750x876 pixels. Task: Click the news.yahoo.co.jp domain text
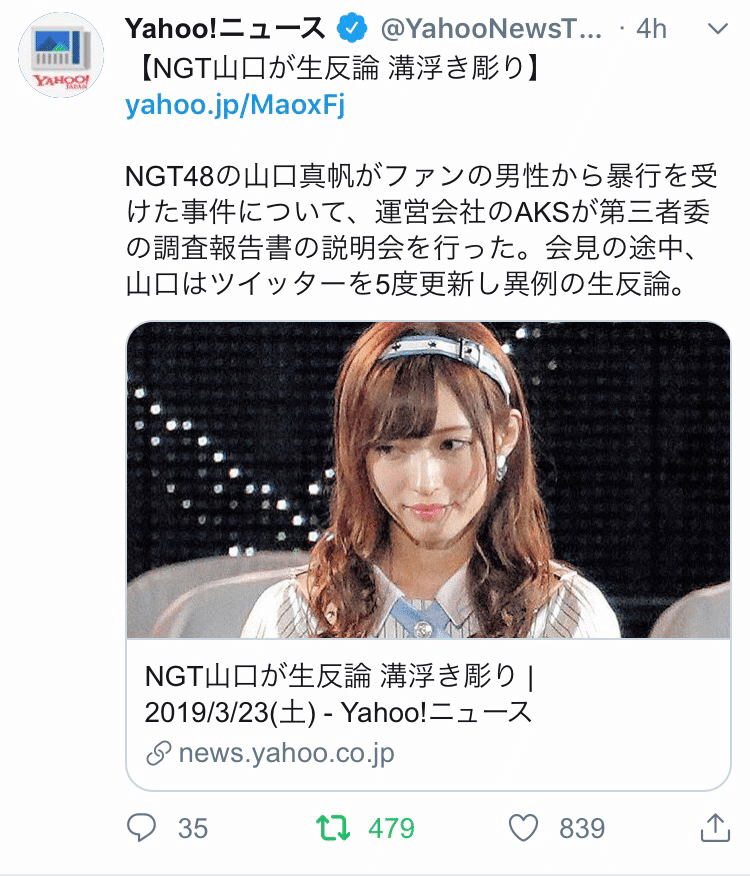click(x=287, y=753)
